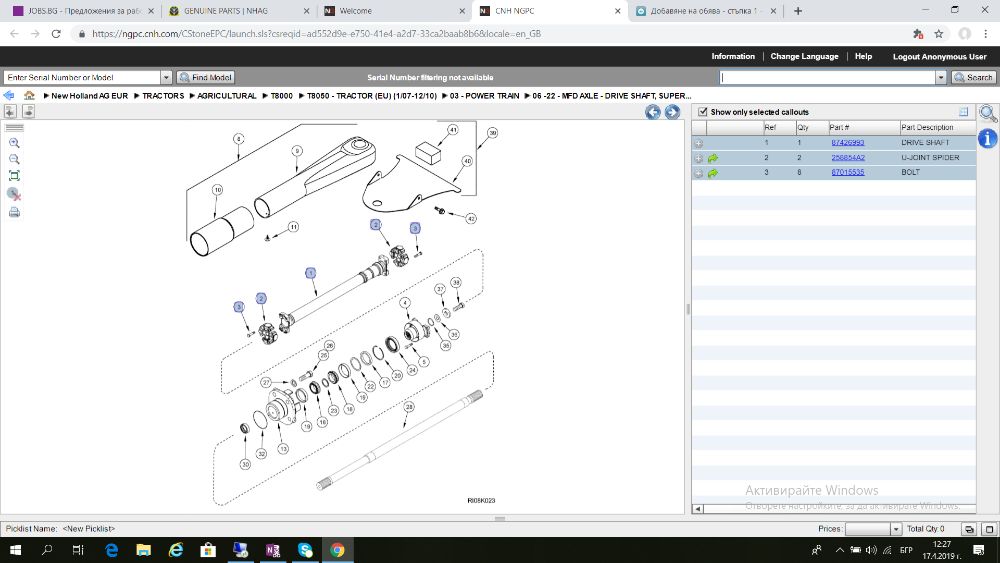Expand TRACTORS breadcrumb level
The width and height of the screenshot is (1000, 563).
click(x=163, y=96)
